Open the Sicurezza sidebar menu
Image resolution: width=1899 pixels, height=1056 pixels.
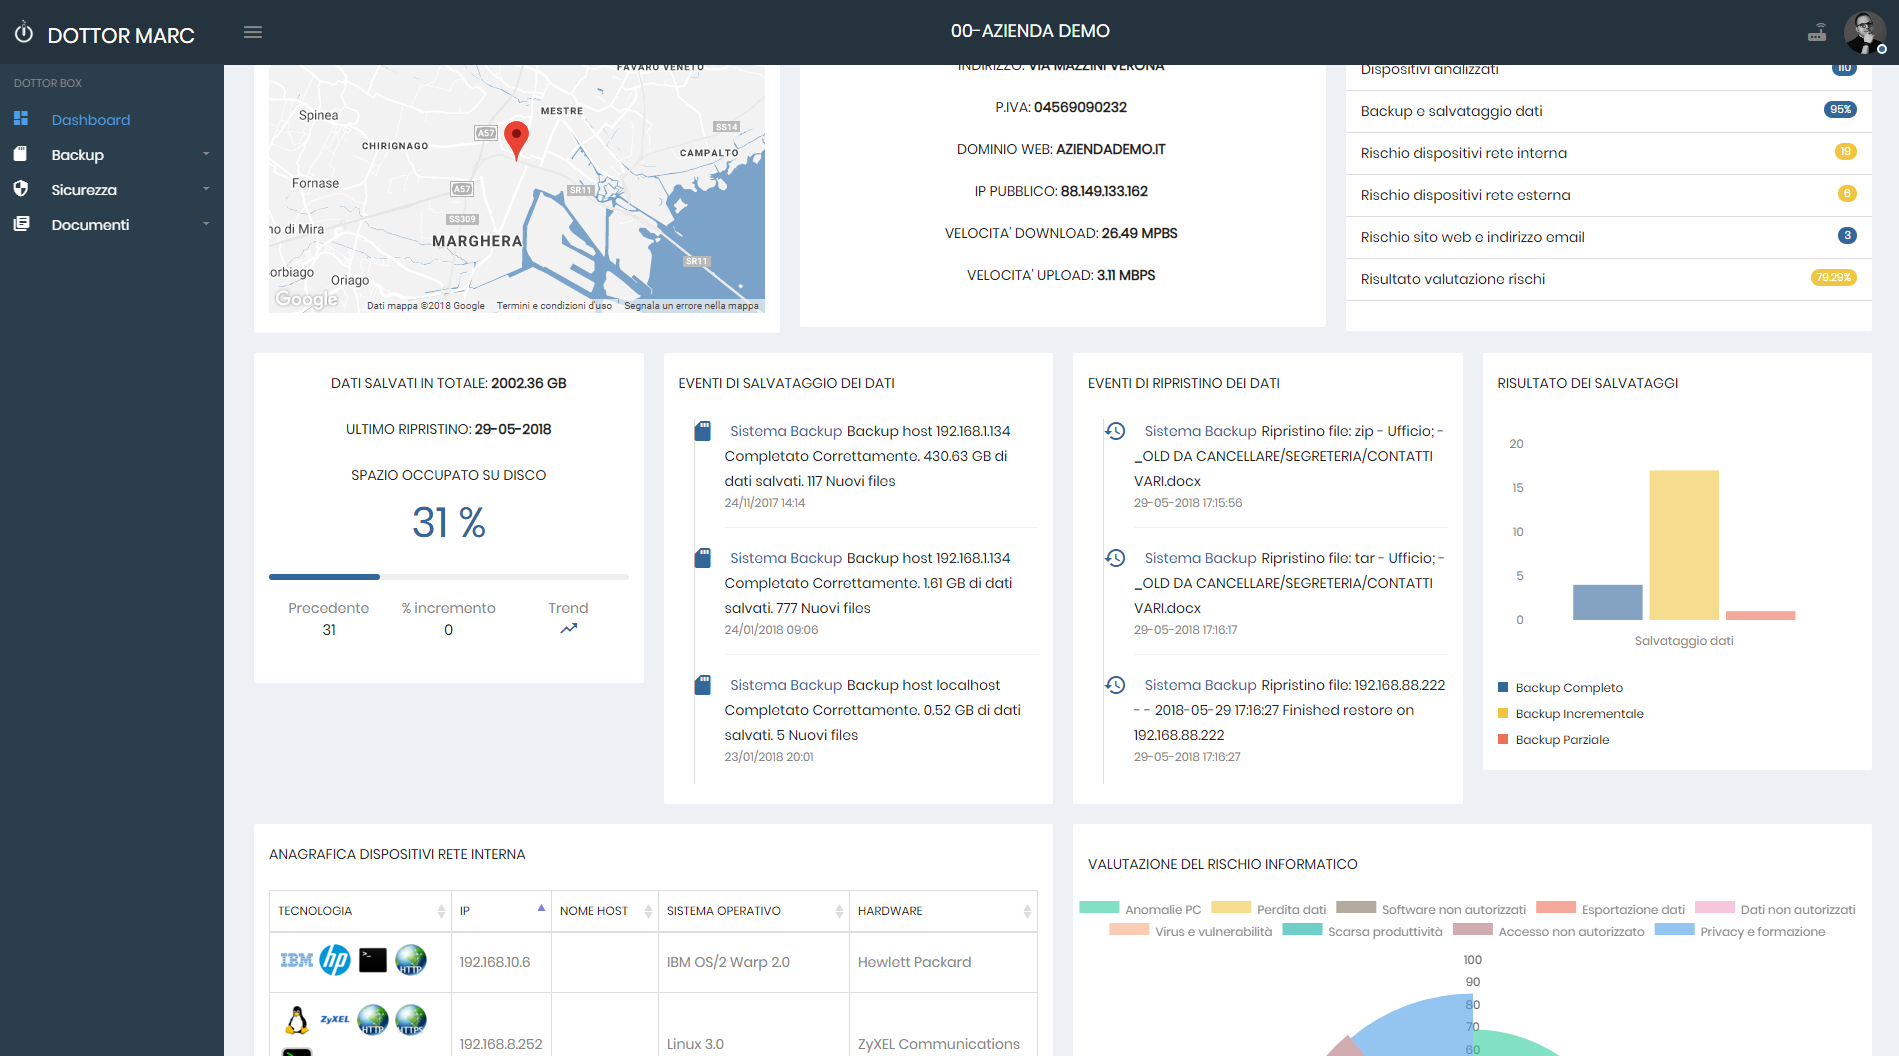tap(84, 190)
